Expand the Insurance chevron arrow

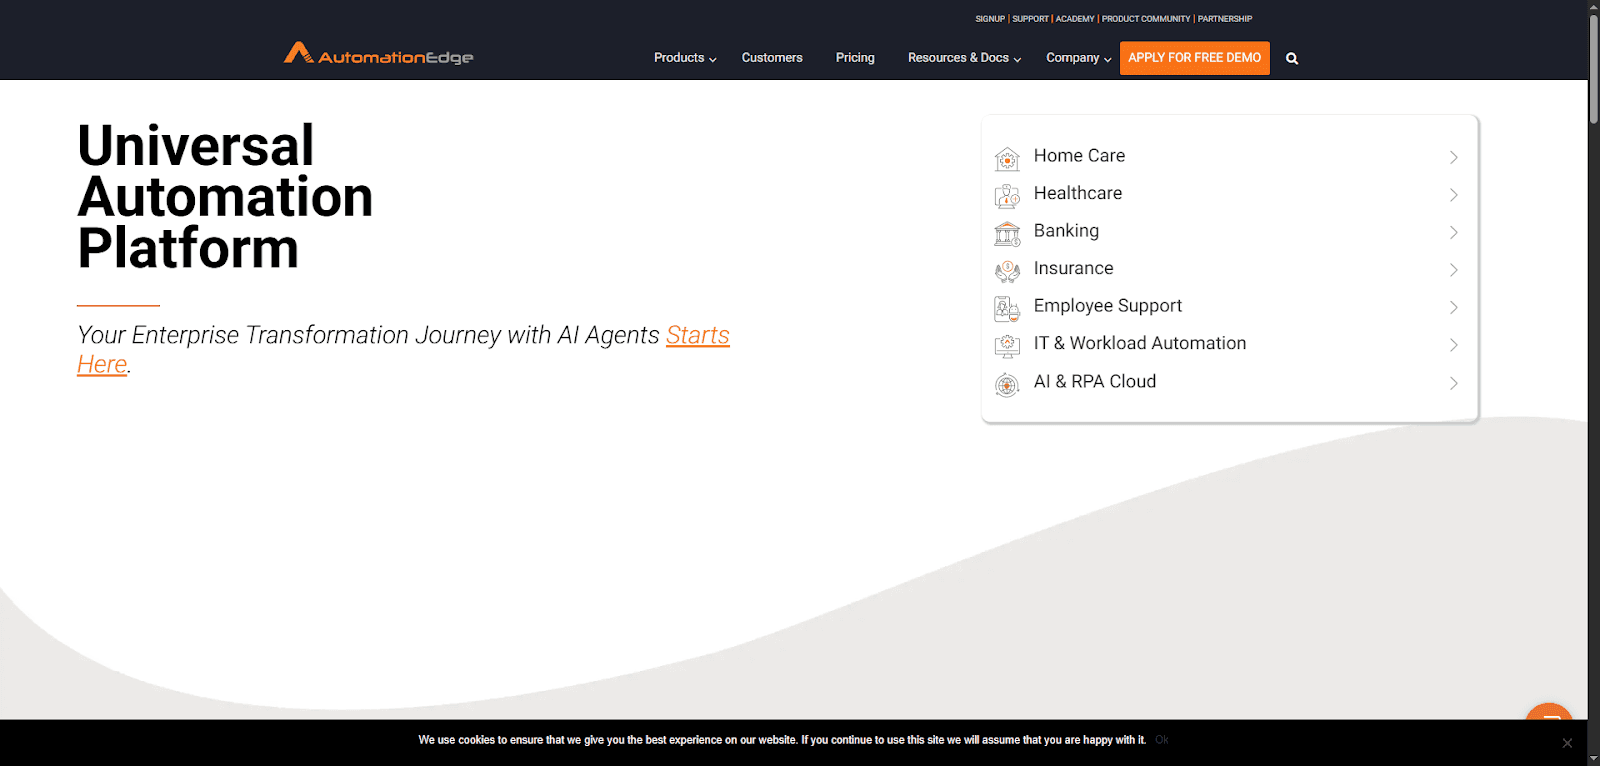[x=1453, y=270]
